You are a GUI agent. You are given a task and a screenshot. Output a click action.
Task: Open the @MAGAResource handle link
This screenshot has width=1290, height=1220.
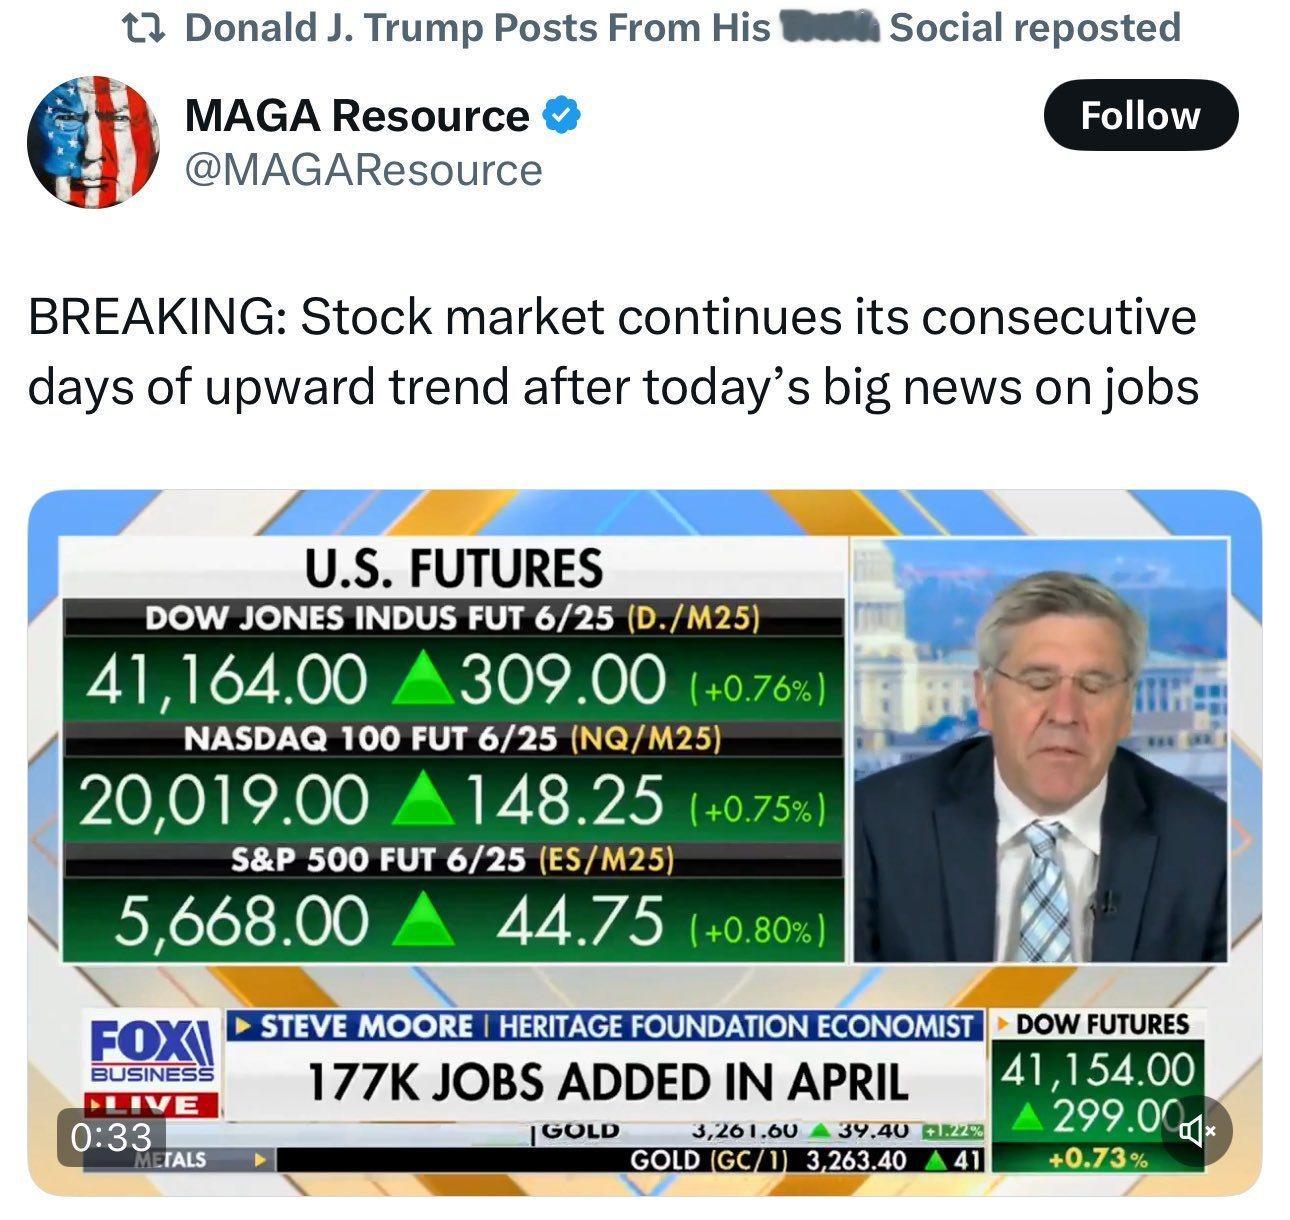(364, 170)
